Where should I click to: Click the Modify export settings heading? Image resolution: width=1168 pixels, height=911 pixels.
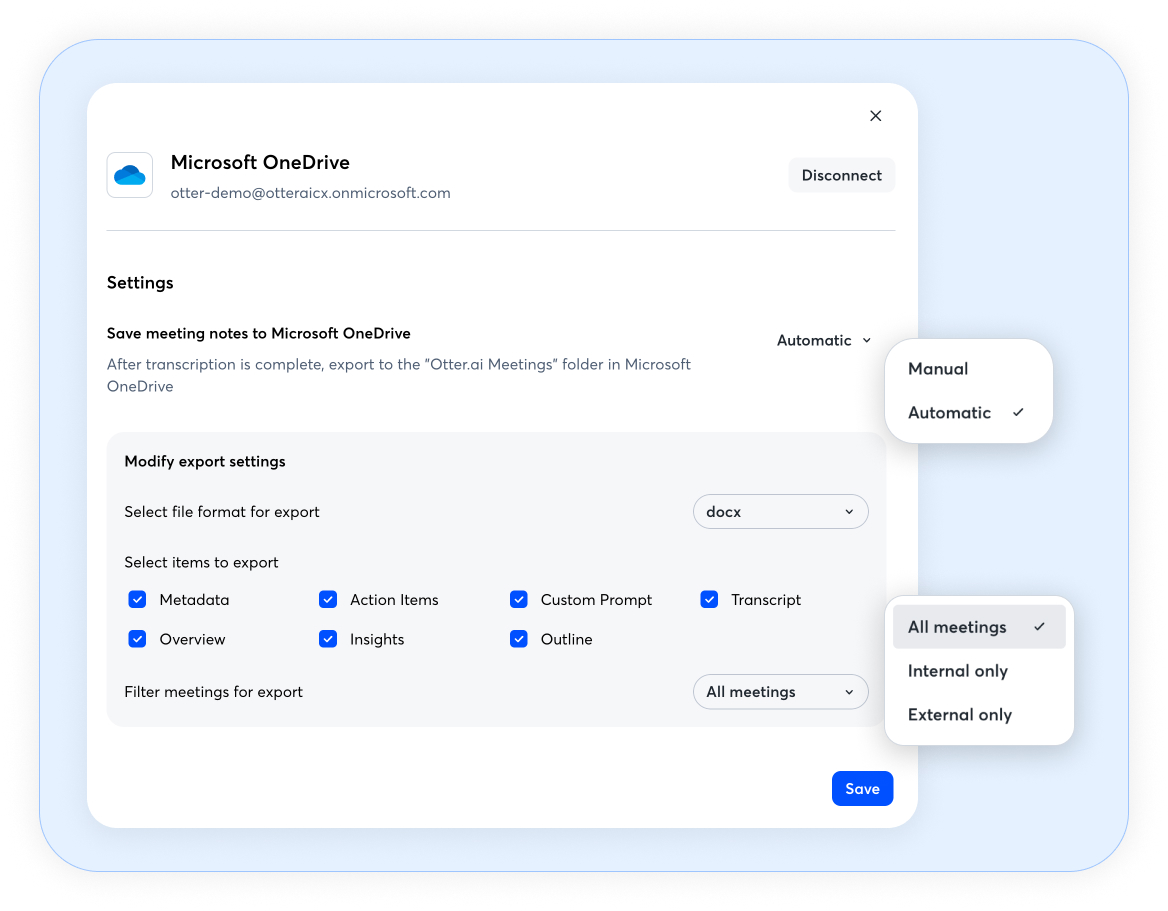tap(205, 461)
